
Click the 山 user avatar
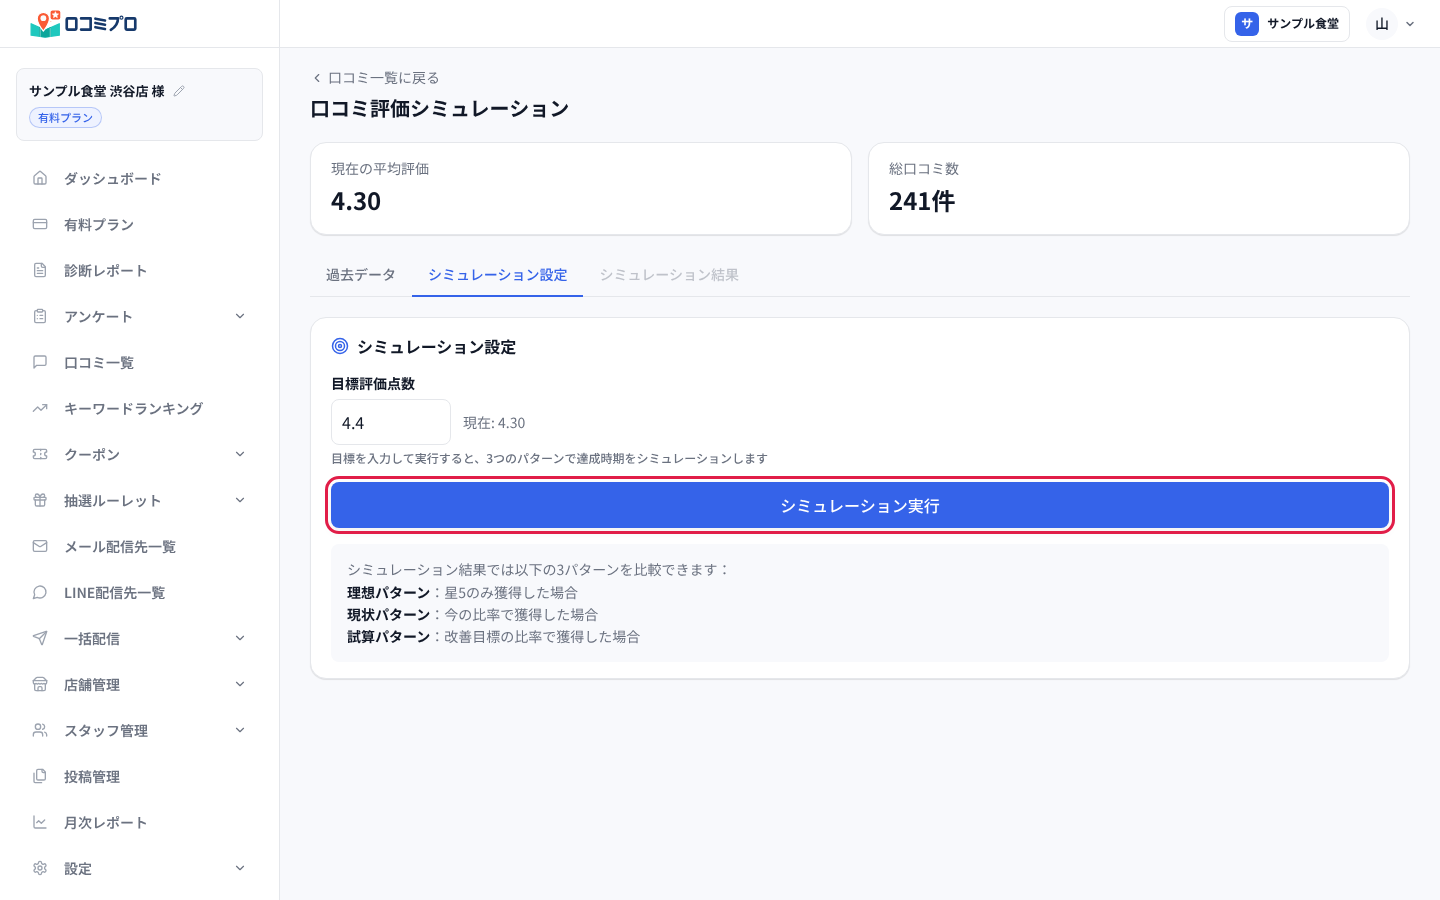[1382, 24]
